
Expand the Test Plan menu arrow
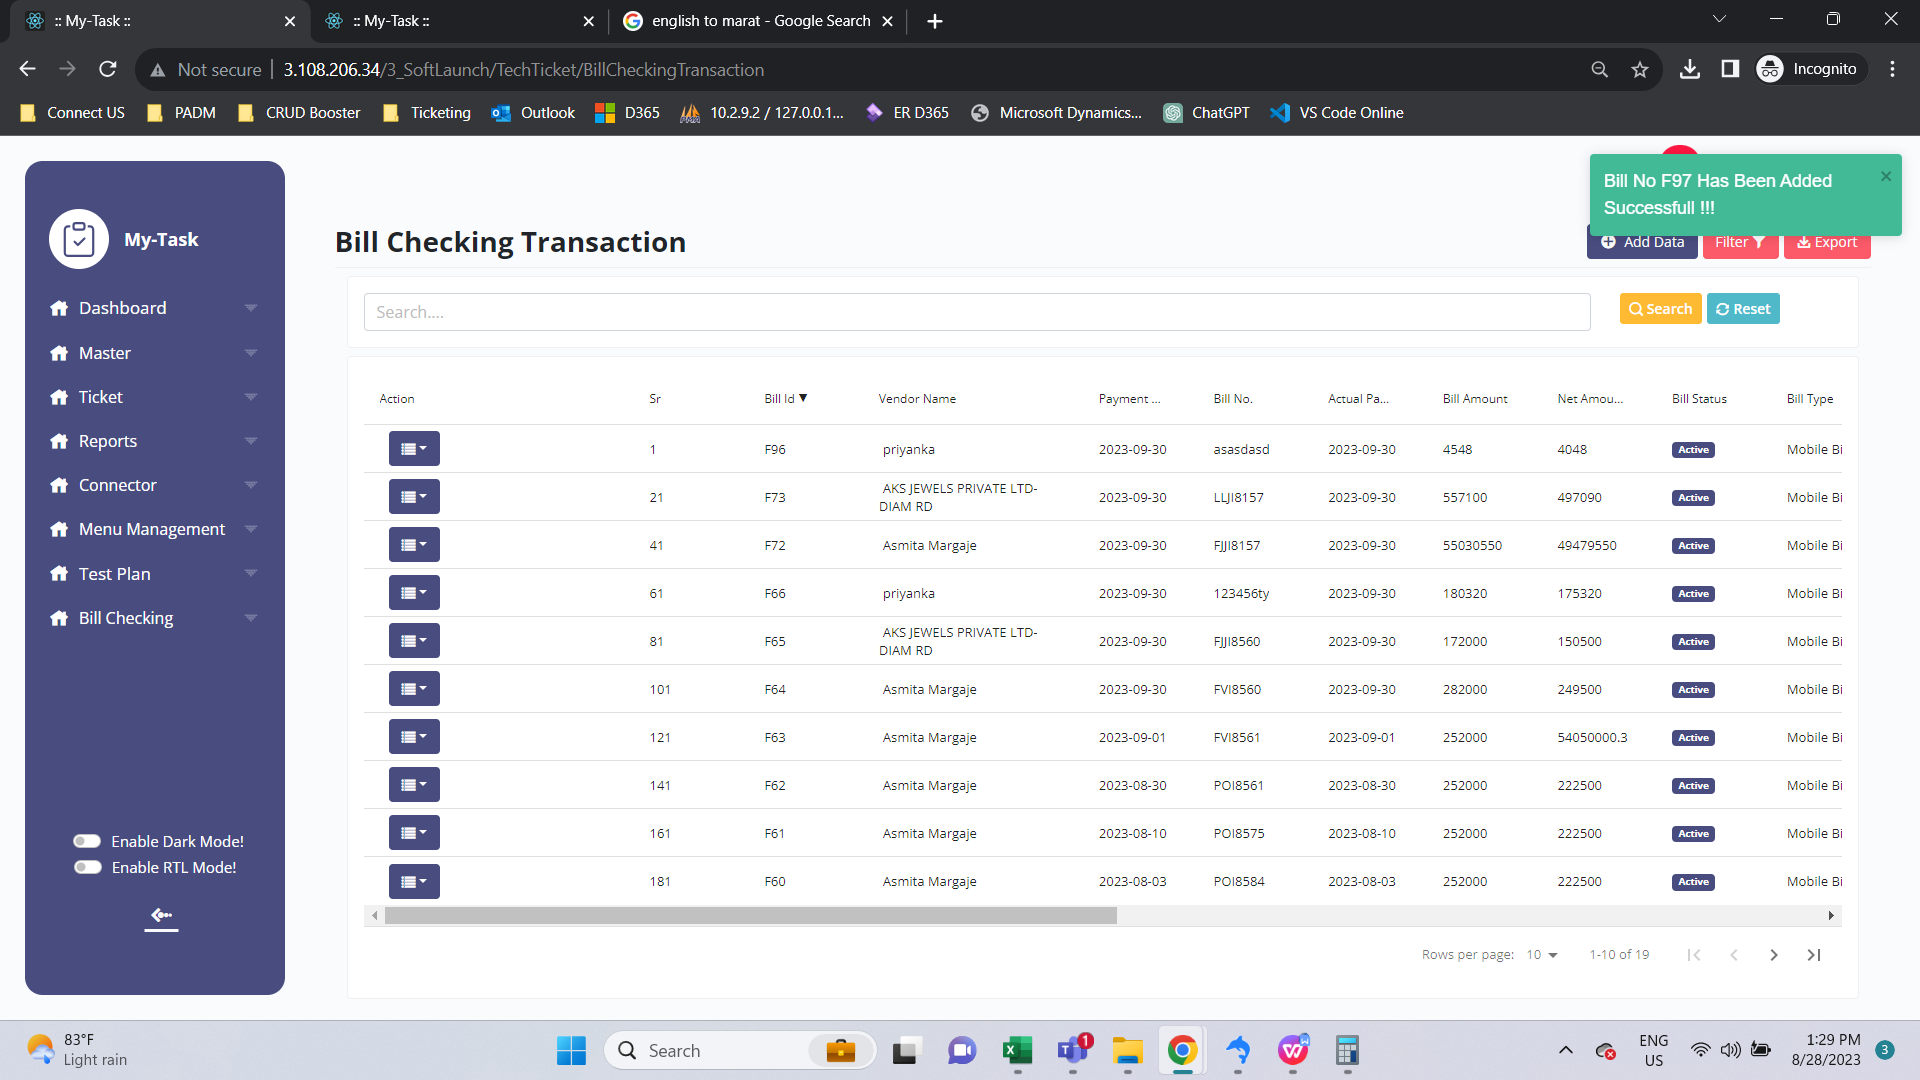click(251, 574)
